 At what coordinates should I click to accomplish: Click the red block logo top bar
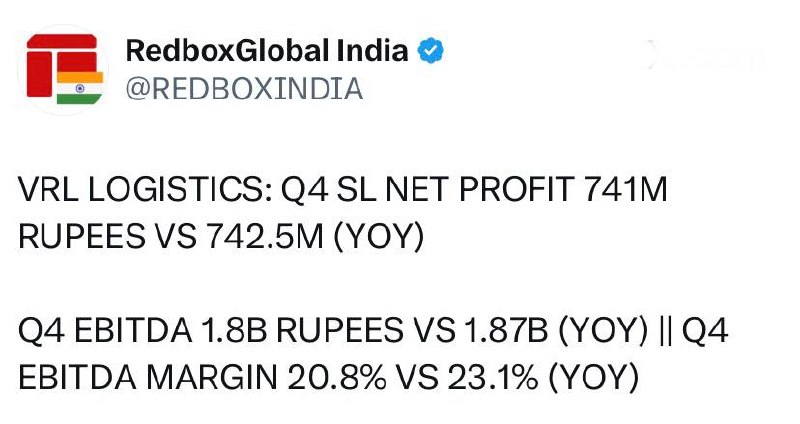62,41
